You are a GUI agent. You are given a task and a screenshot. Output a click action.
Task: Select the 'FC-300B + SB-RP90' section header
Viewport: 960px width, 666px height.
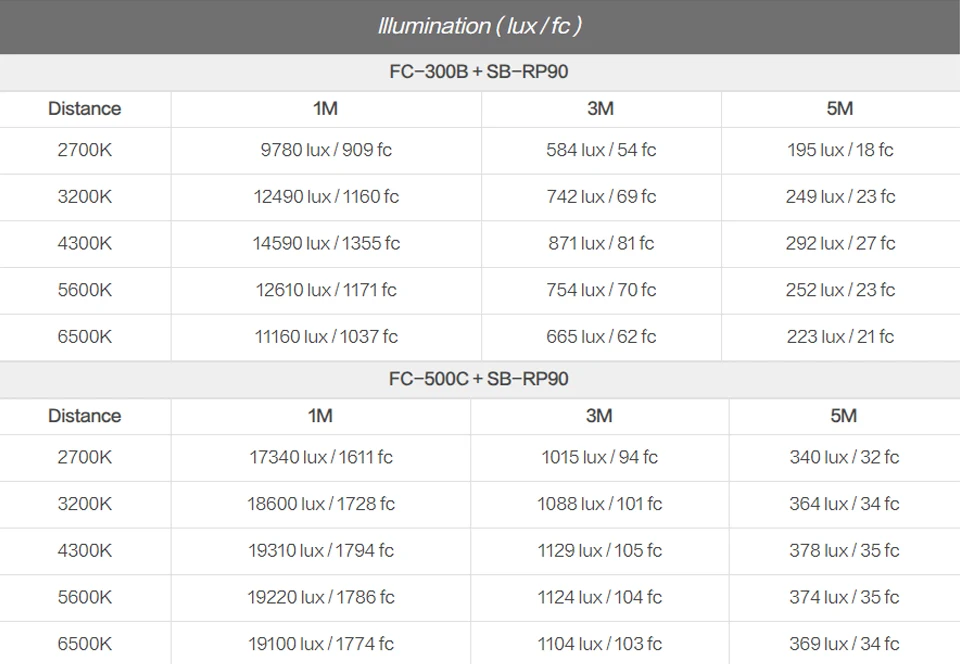pos(479,72)
